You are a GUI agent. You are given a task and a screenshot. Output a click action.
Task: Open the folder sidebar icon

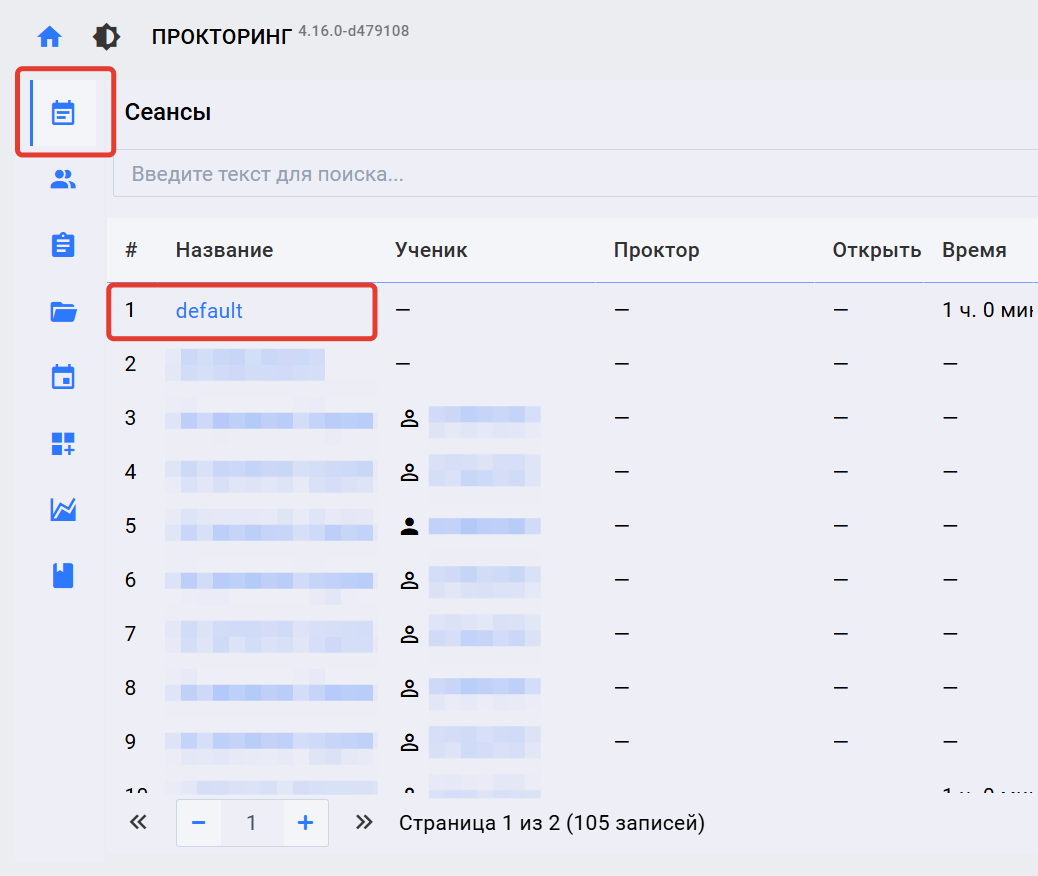click(x=63, y=312)
